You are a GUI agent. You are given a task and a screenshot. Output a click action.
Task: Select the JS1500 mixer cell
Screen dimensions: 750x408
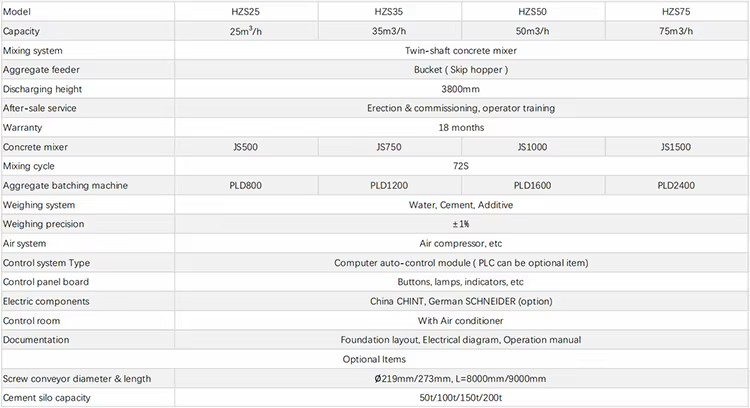click(x=676, y=147)
